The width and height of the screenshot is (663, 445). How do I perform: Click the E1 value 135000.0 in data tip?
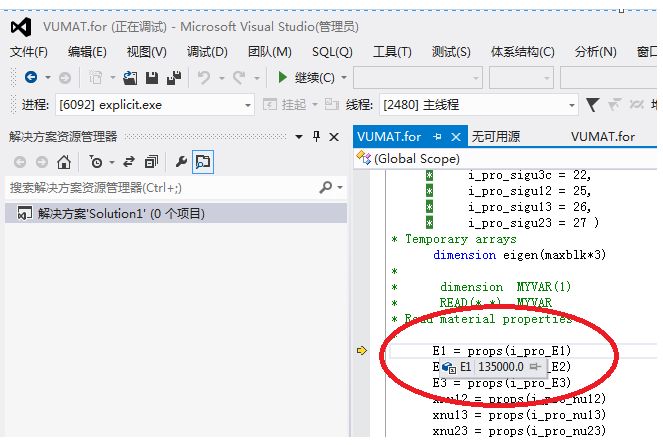[x=501, y=367]
